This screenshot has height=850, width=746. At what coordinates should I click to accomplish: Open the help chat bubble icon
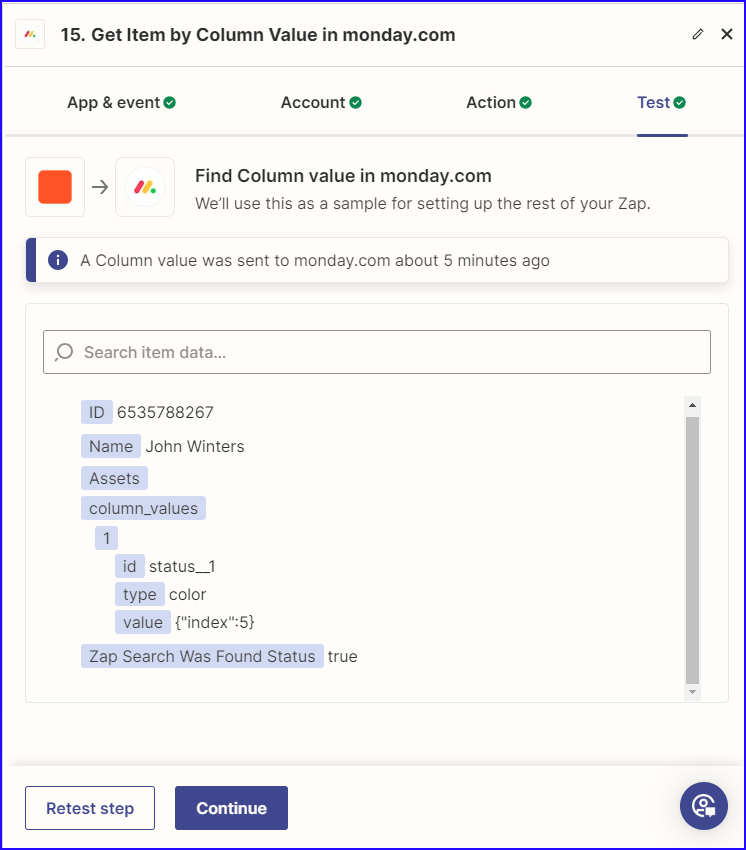pyautogui.click(x=704, y=806)
